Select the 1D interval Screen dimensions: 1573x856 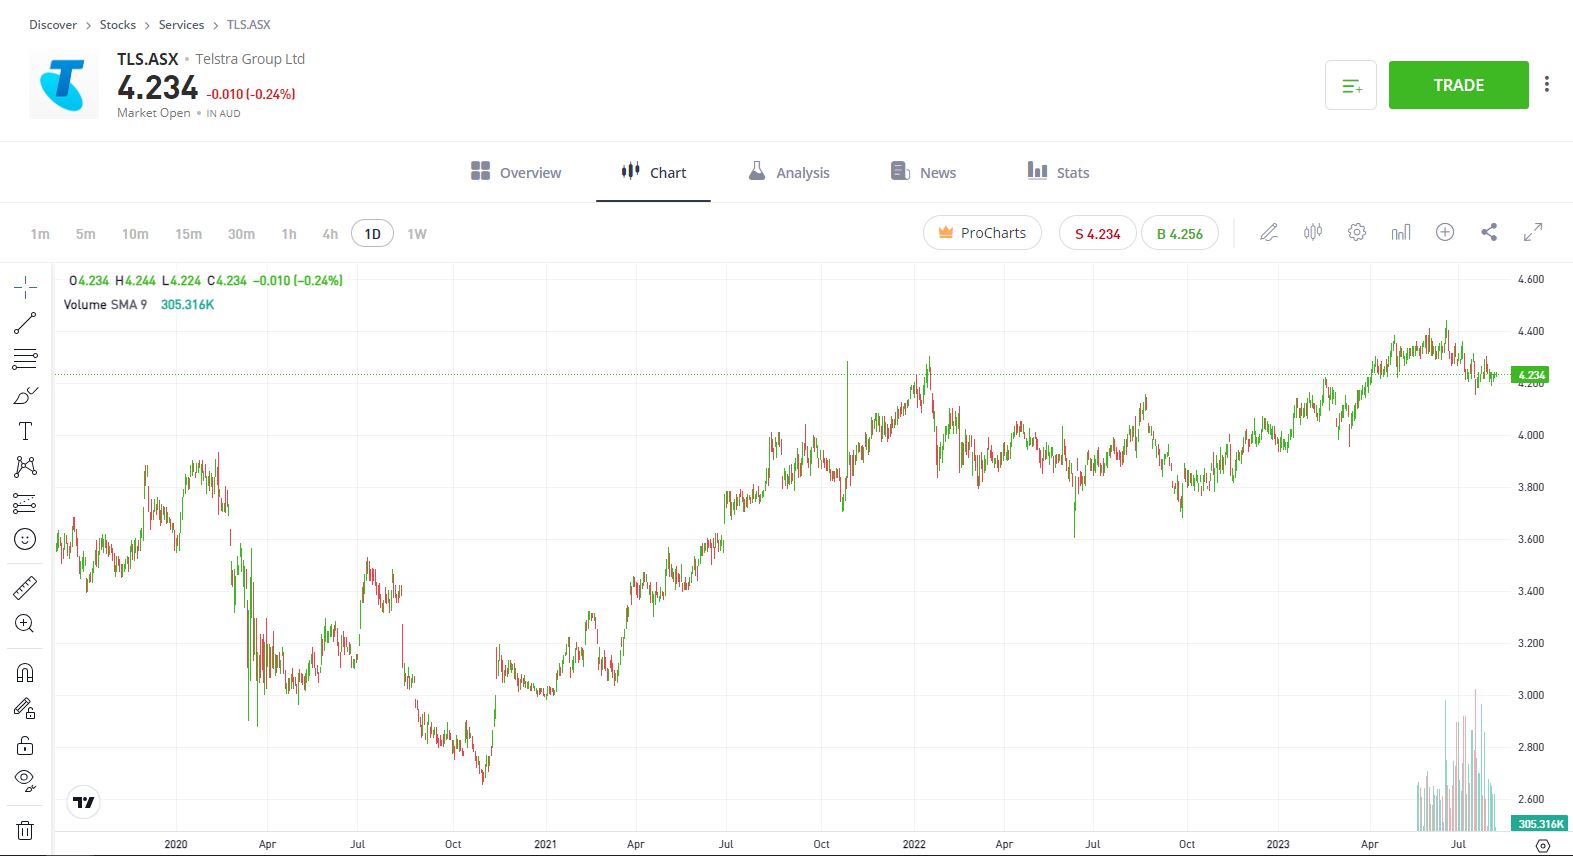[372, 234]
